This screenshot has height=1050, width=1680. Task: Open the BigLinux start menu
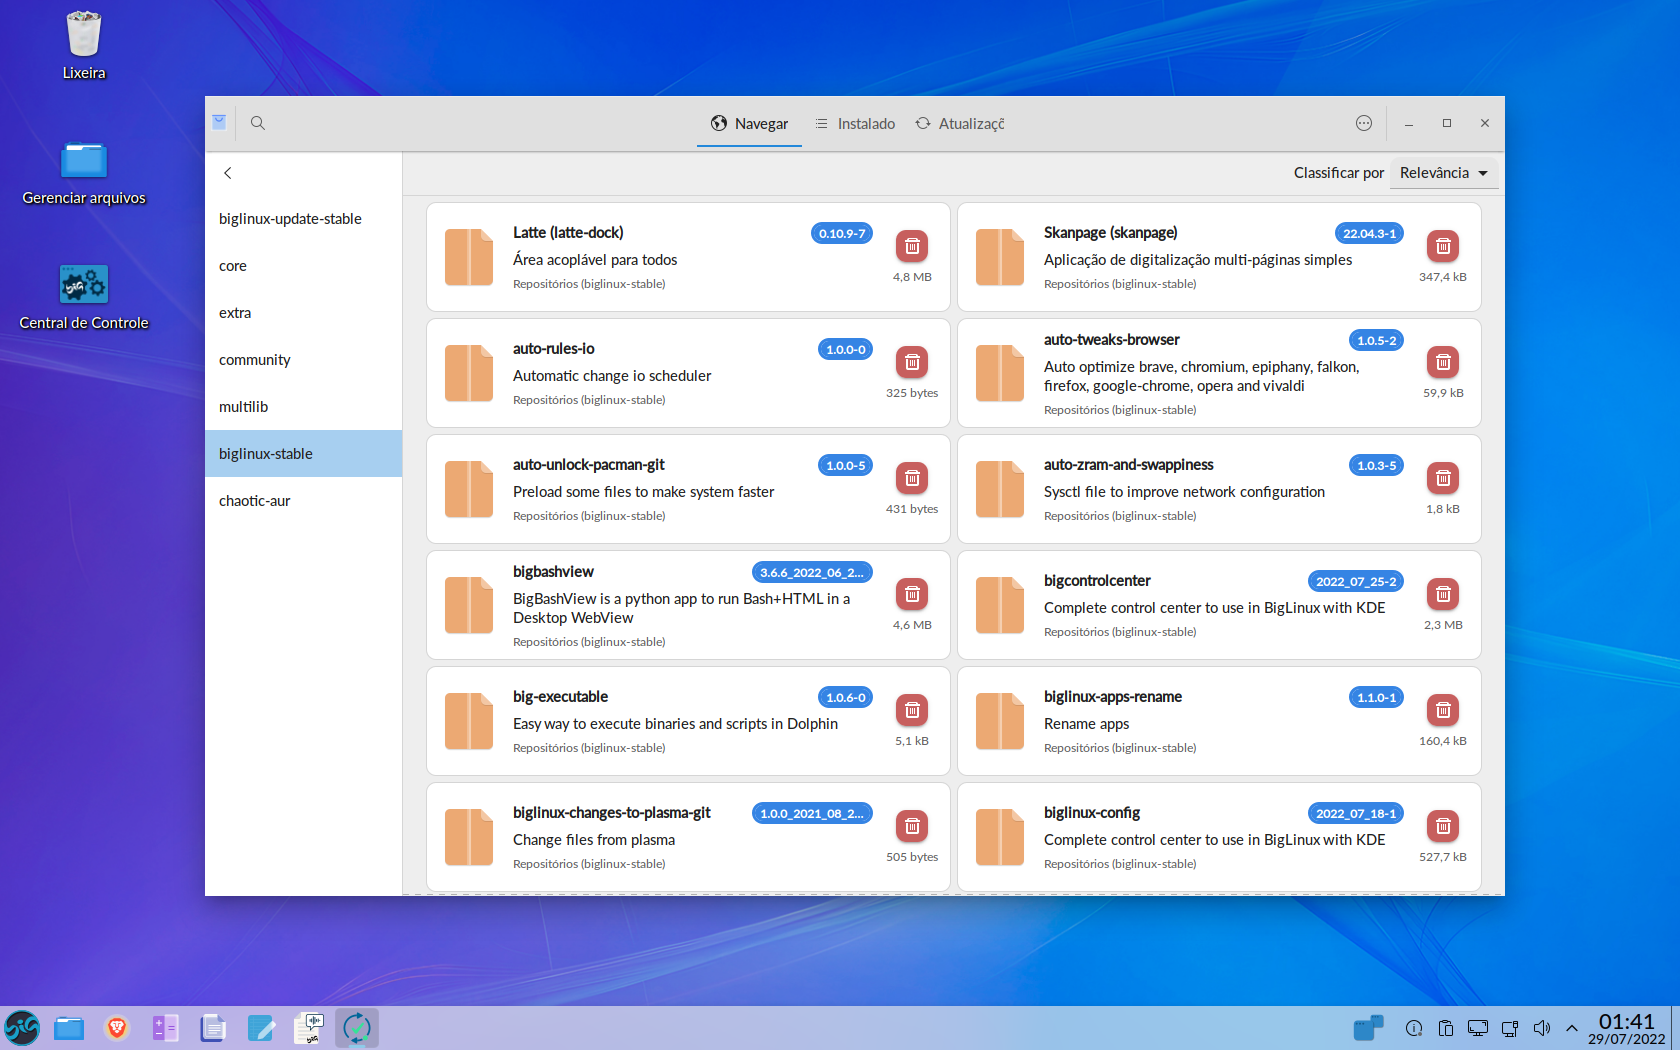point(22,1028)
